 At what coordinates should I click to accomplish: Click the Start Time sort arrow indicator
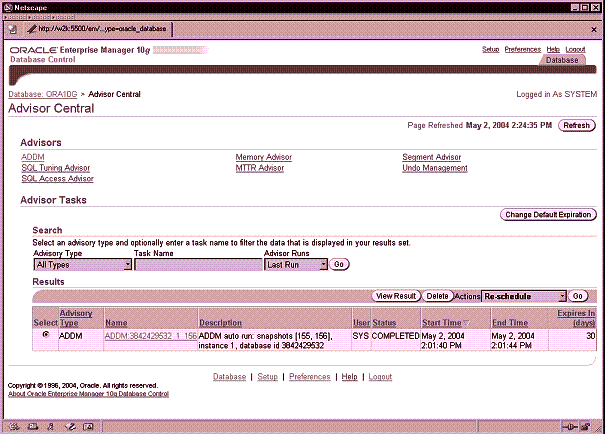466,323
